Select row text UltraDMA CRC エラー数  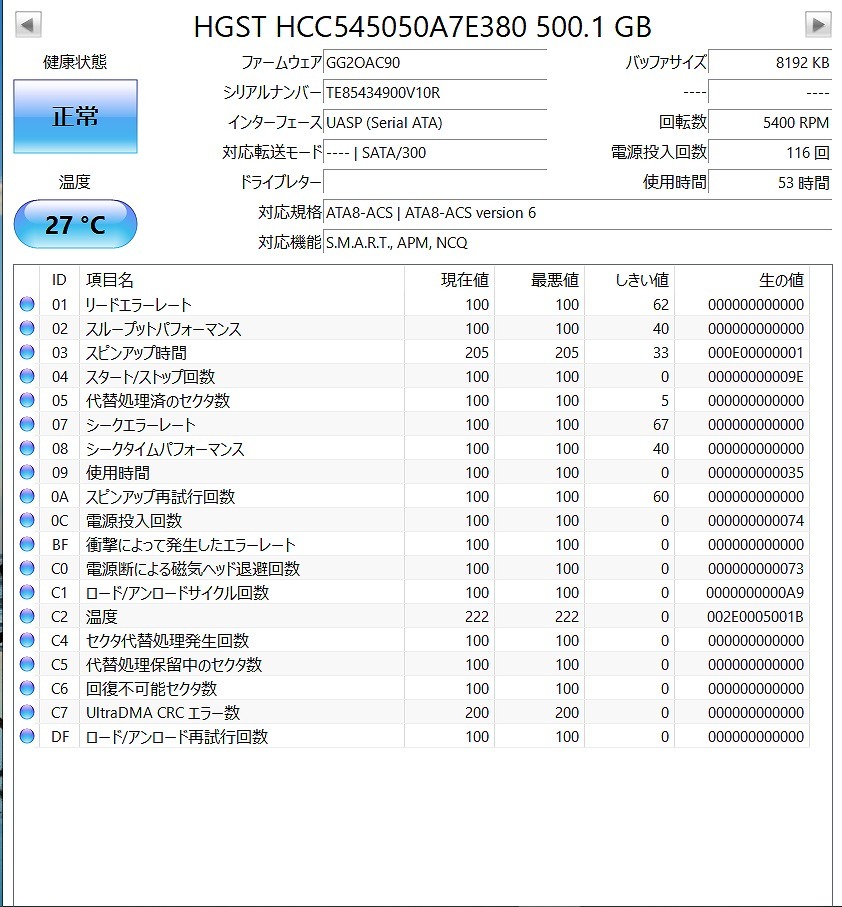pyautogui.click(x=163, y=713)
